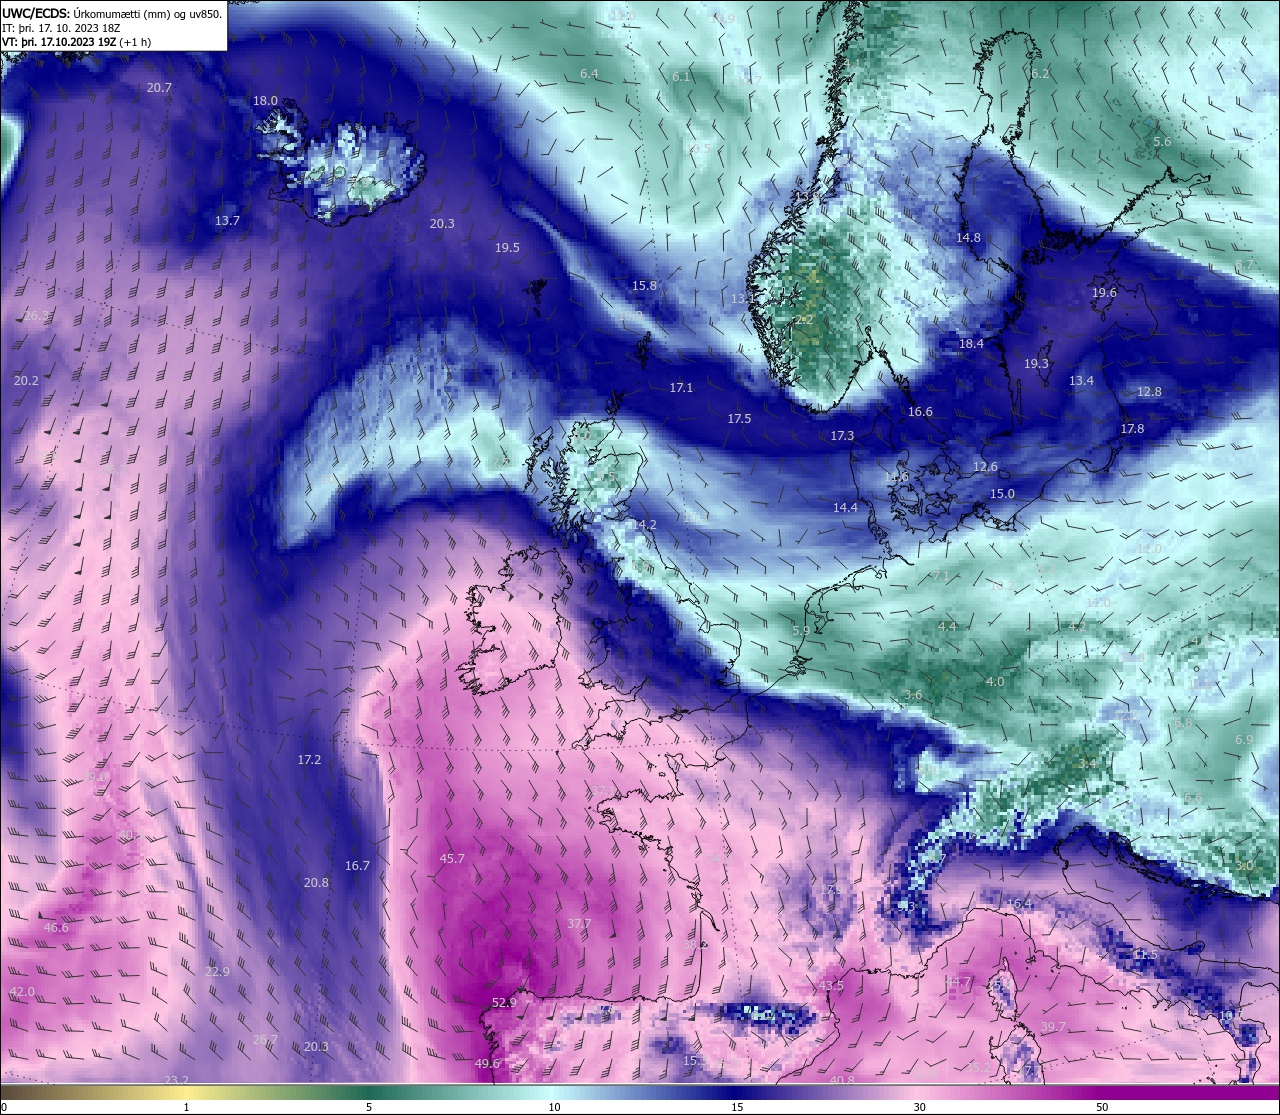Image resolution: width=1280 pixels, height=1115 pixels.
Task: Click the 5.9 value label
Action: click(800, 631)
